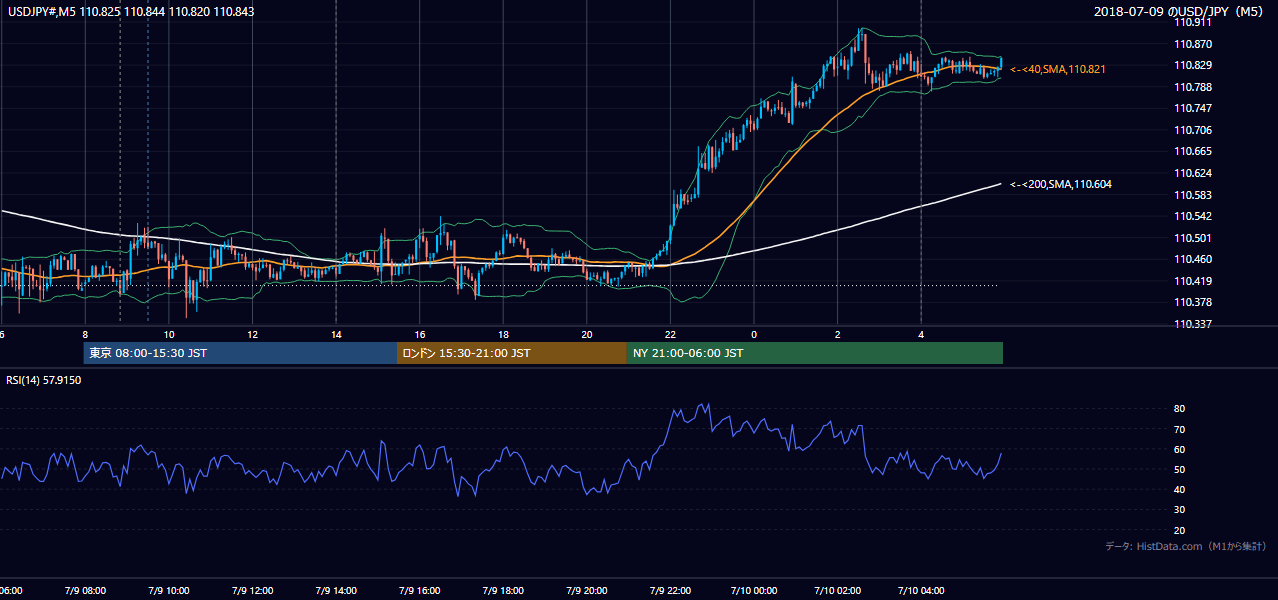
Task: Click RSI level 60 on the RSI scale
Action: [1180, 449]
